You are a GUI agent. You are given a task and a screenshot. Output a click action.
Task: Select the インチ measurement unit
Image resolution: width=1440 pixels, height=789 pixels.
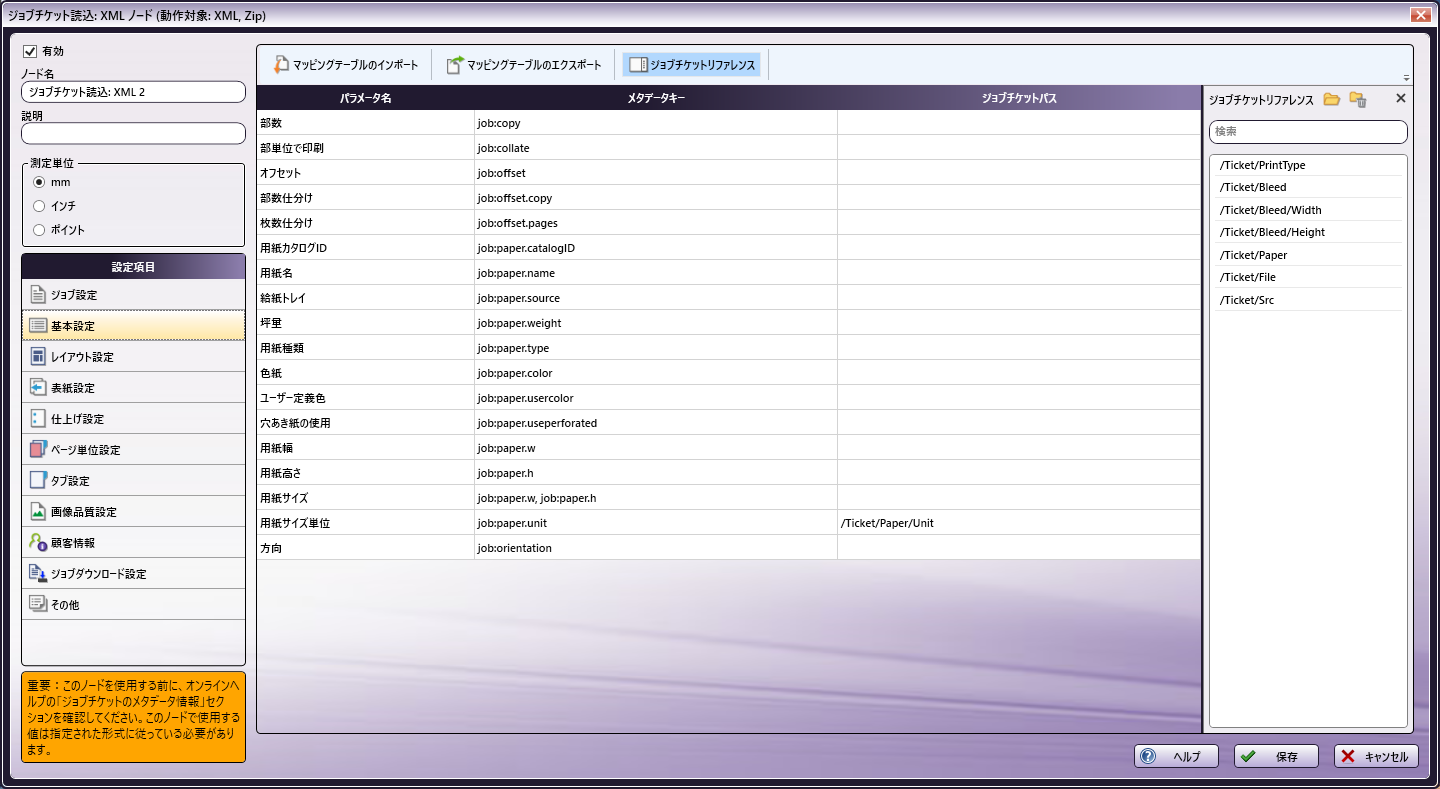(x=39, y=206)
